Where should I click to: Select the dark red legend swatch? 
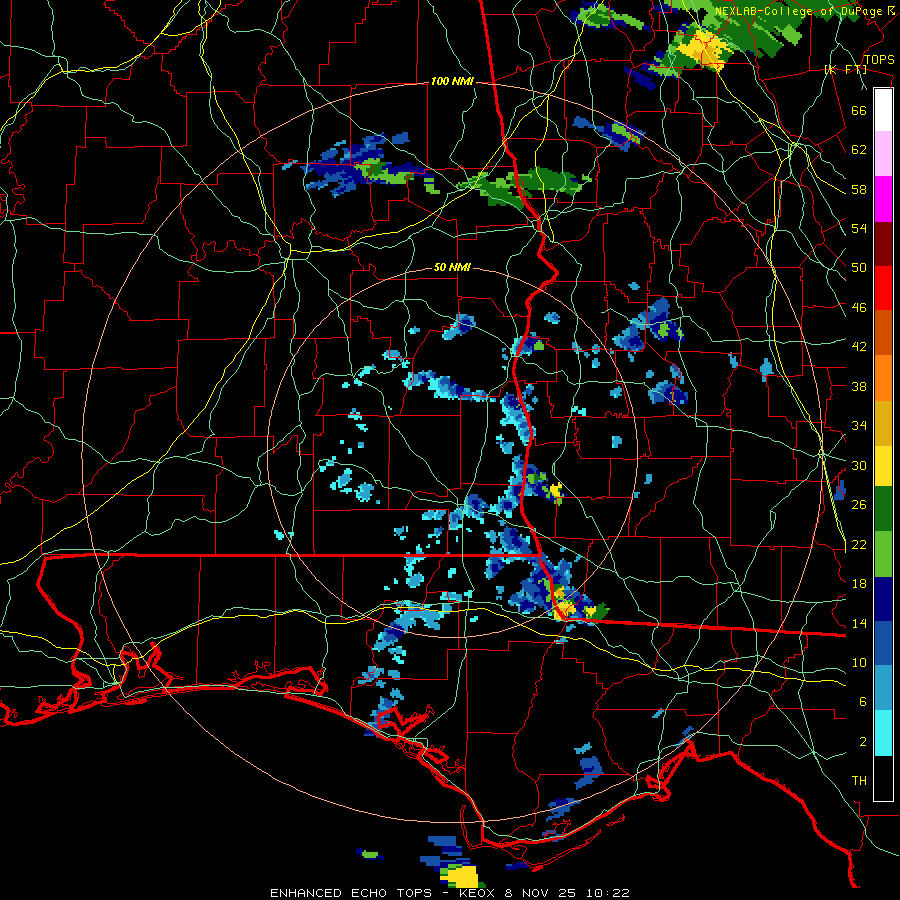click(x=883, y=244)
